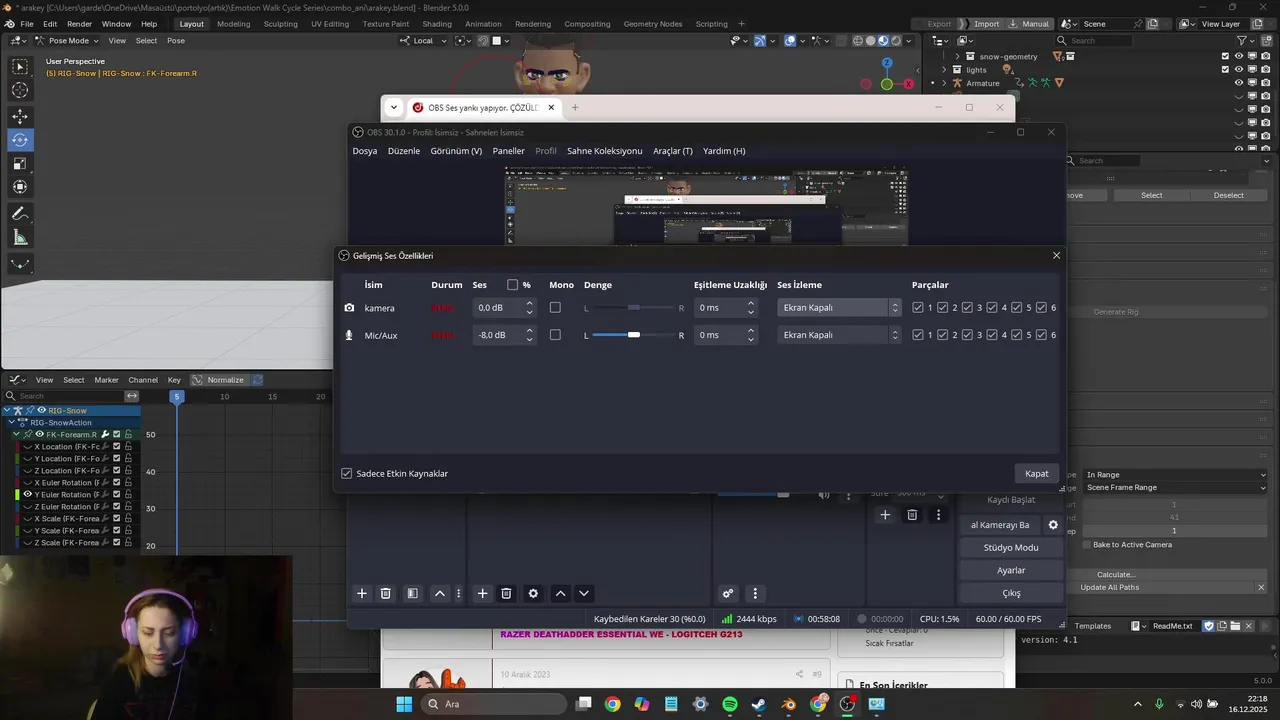The height and width of the screenshot is (720, 1280).
Task: Toggle channel filter arrows beside graph search
Action: coord(132,396)
